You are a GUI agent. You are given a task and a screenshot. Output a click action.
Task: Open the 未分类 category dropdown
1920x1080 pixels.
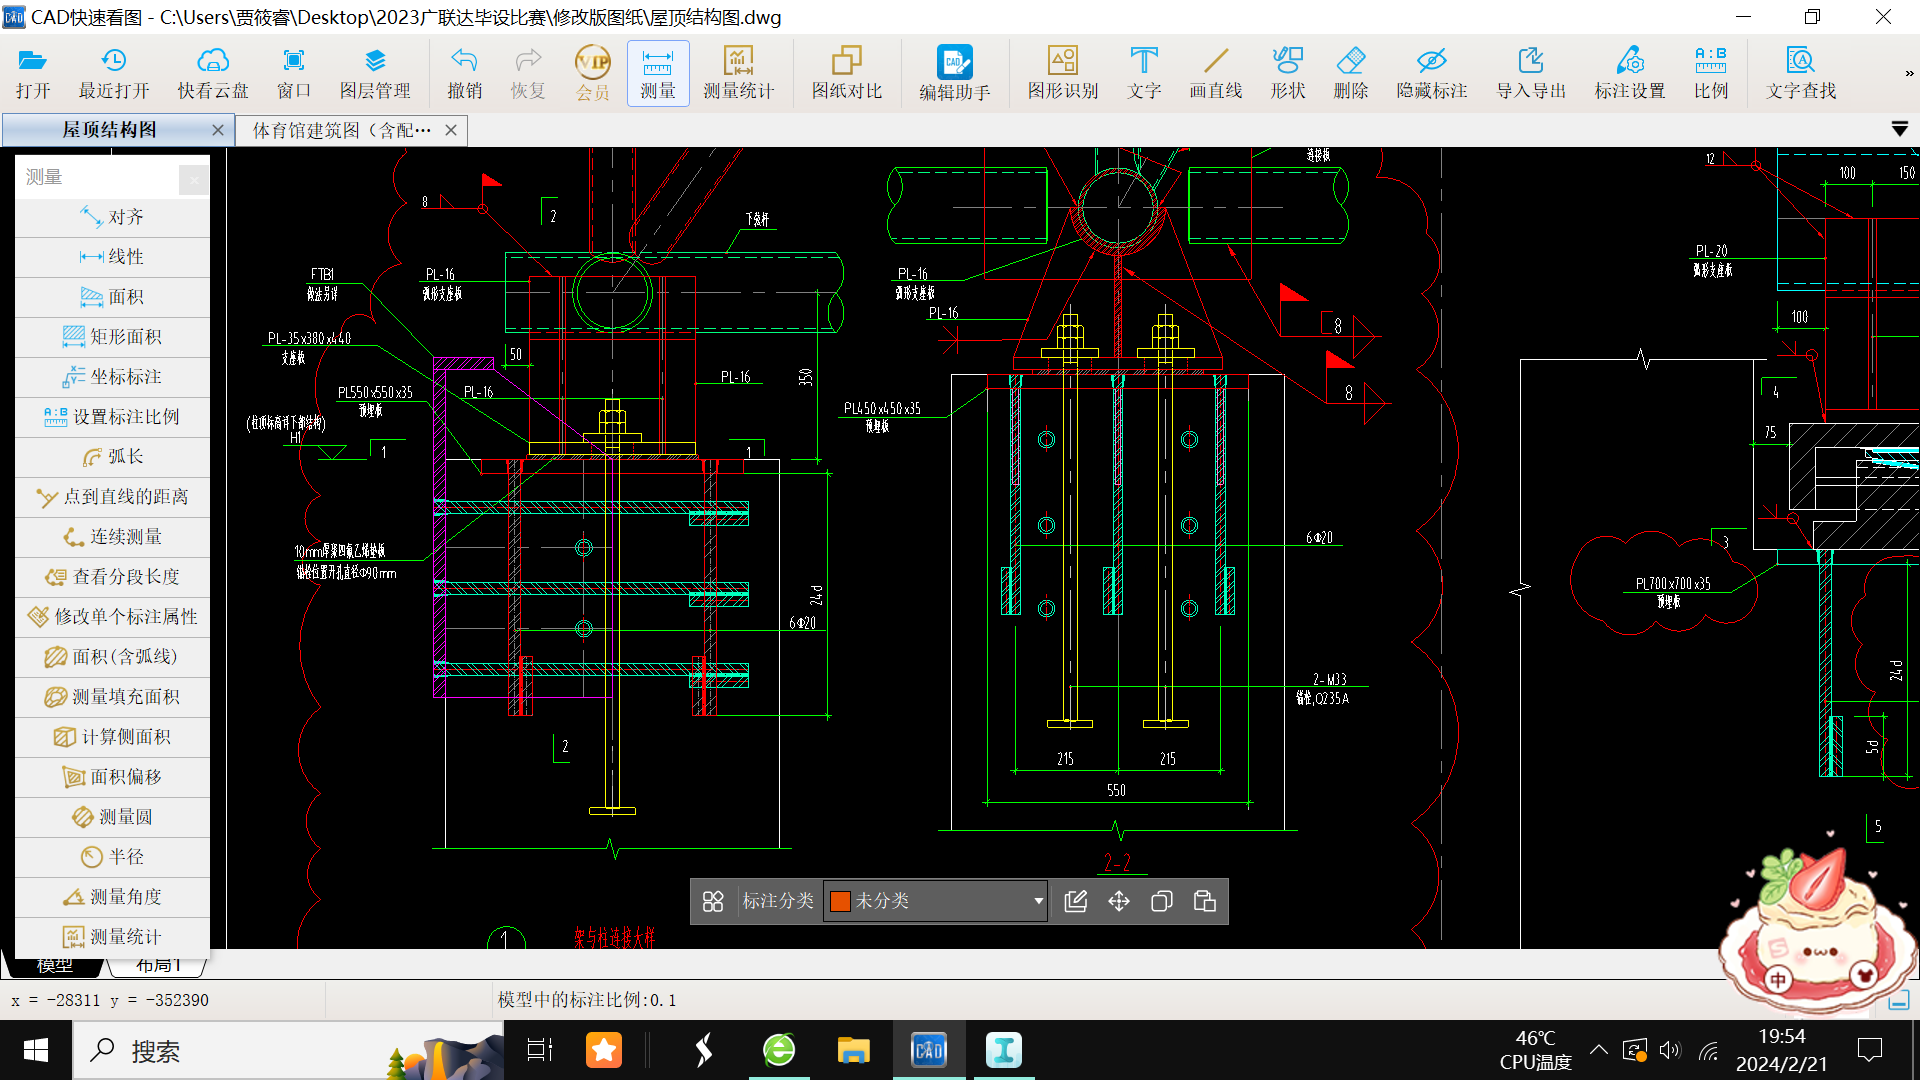pyautogui.click(x=936, y=901)
